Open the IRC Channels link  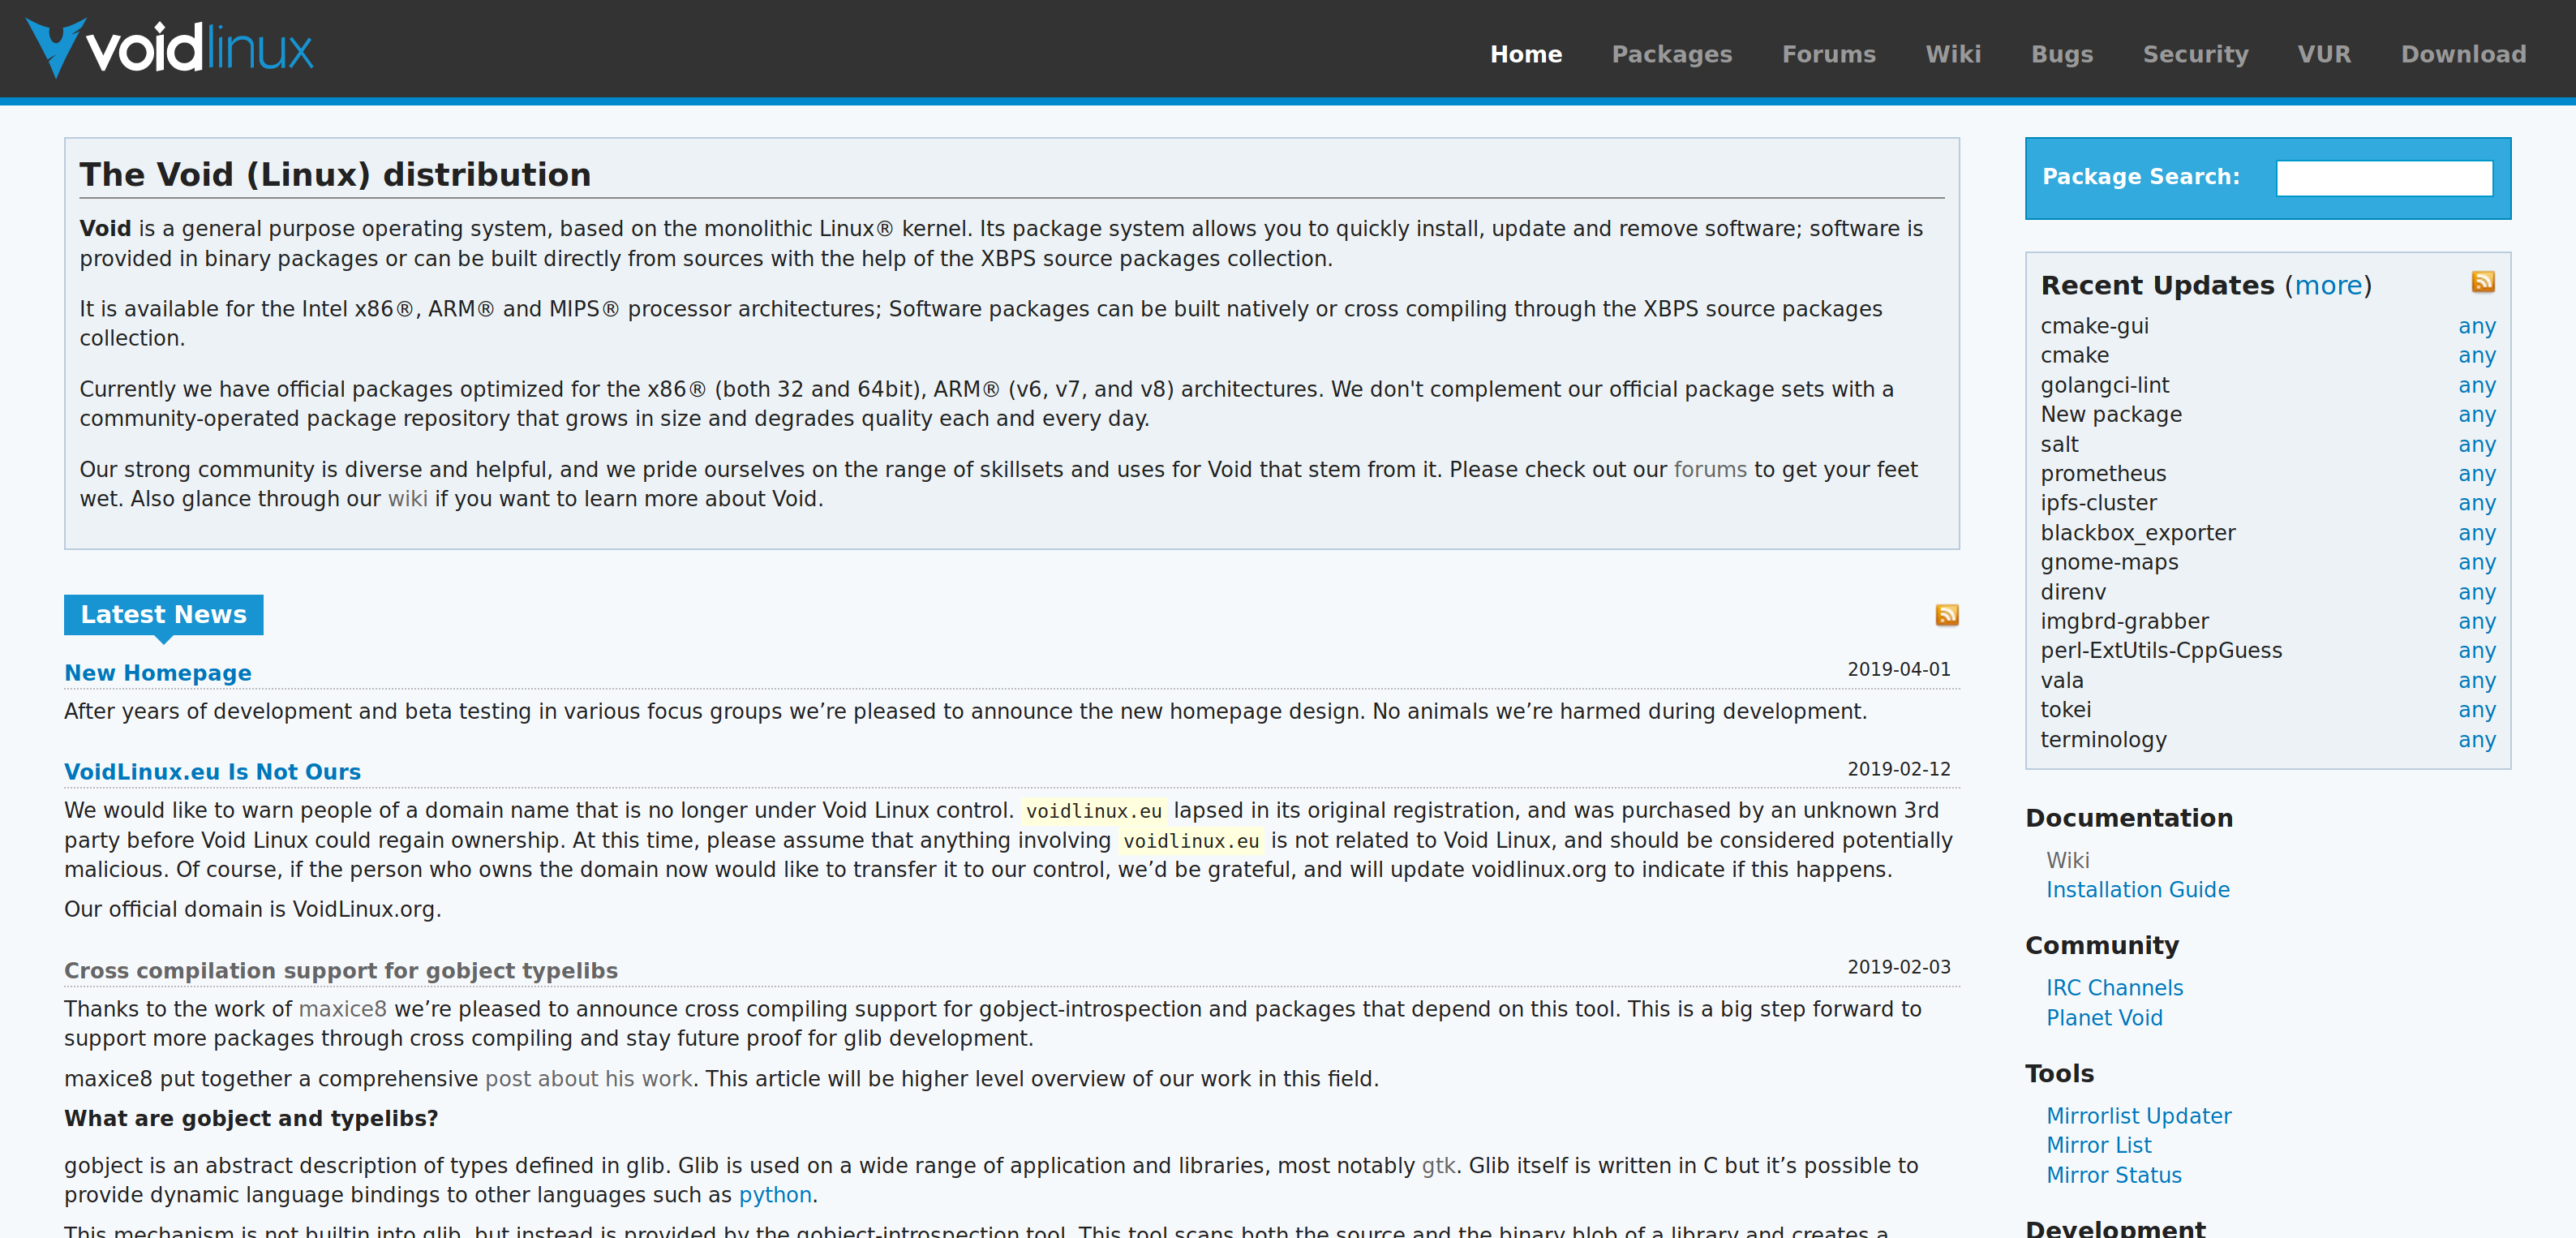pyautogui.click(x=2114, y=988)
